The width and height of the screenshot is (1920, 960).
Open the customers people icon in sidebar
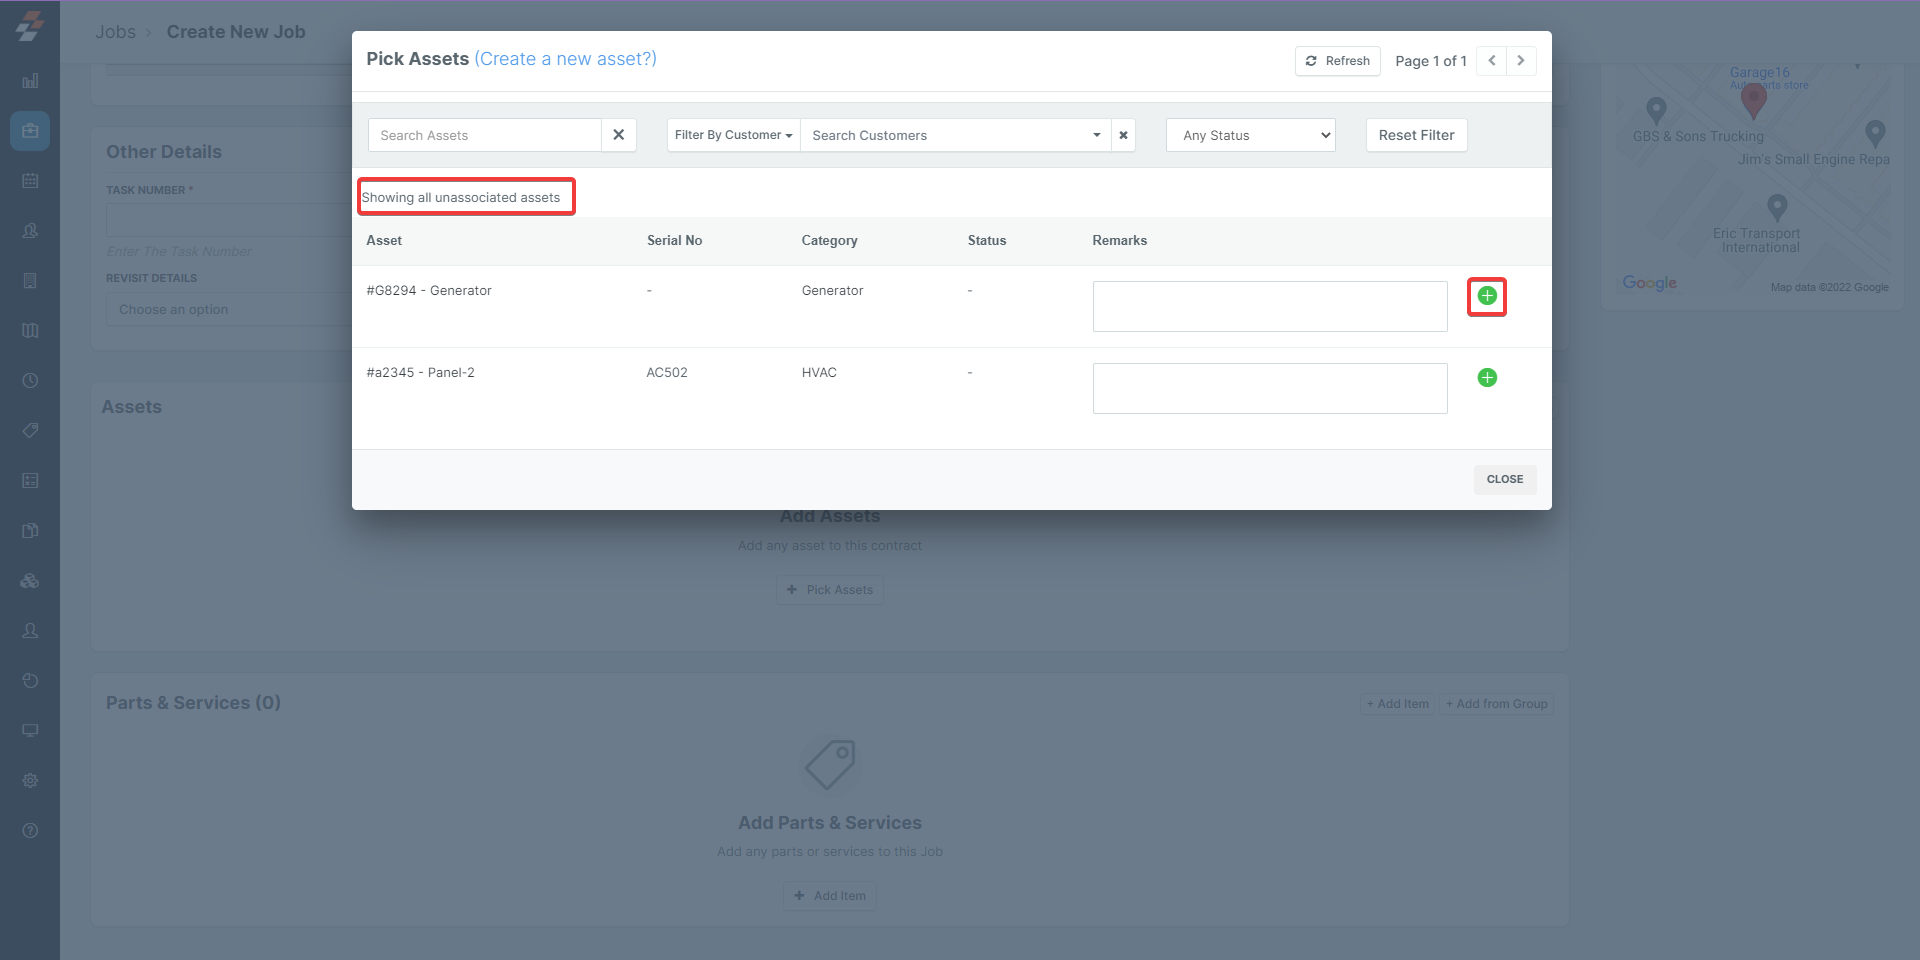[30, 231]
